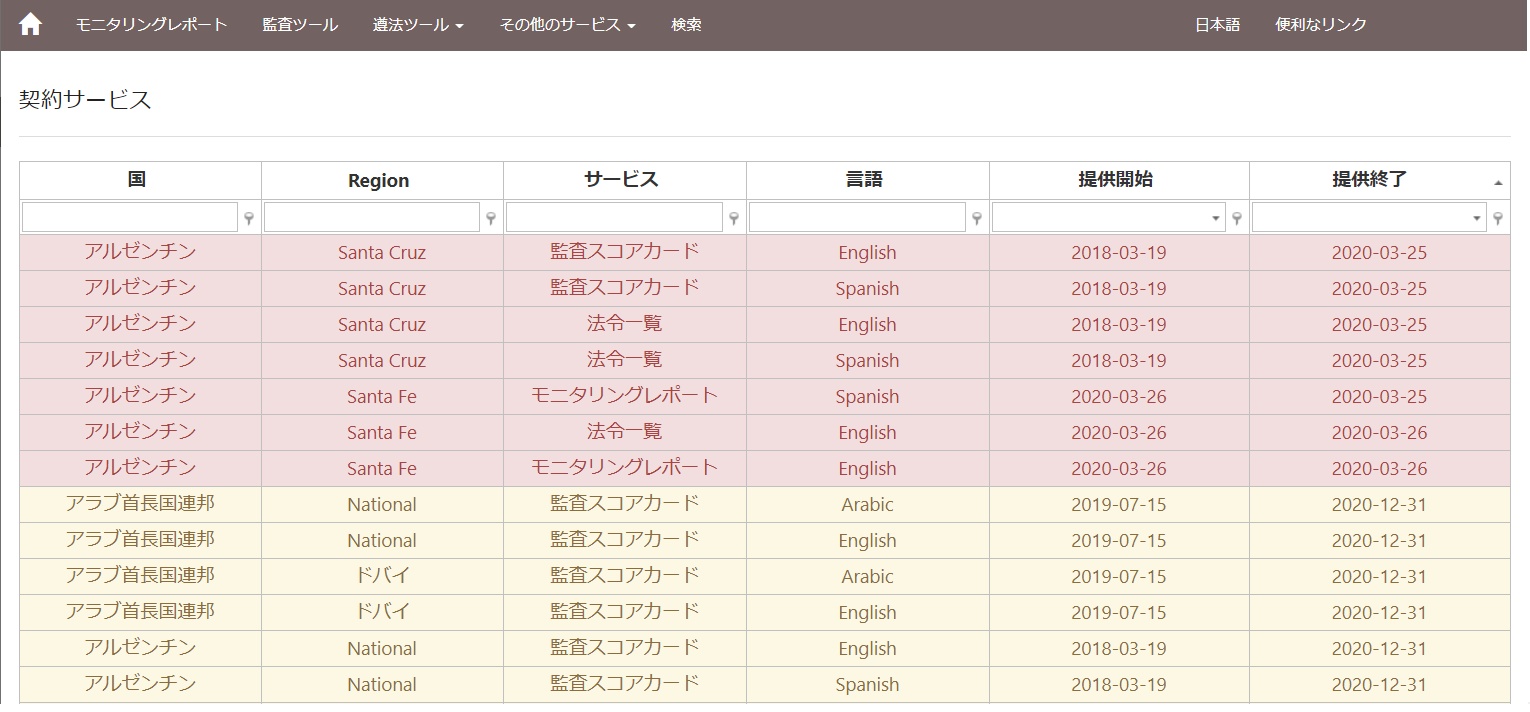Click the filter icon beside 提供終了 column
Viewport: 1530px width, 712px height.
coord(1498,218)
